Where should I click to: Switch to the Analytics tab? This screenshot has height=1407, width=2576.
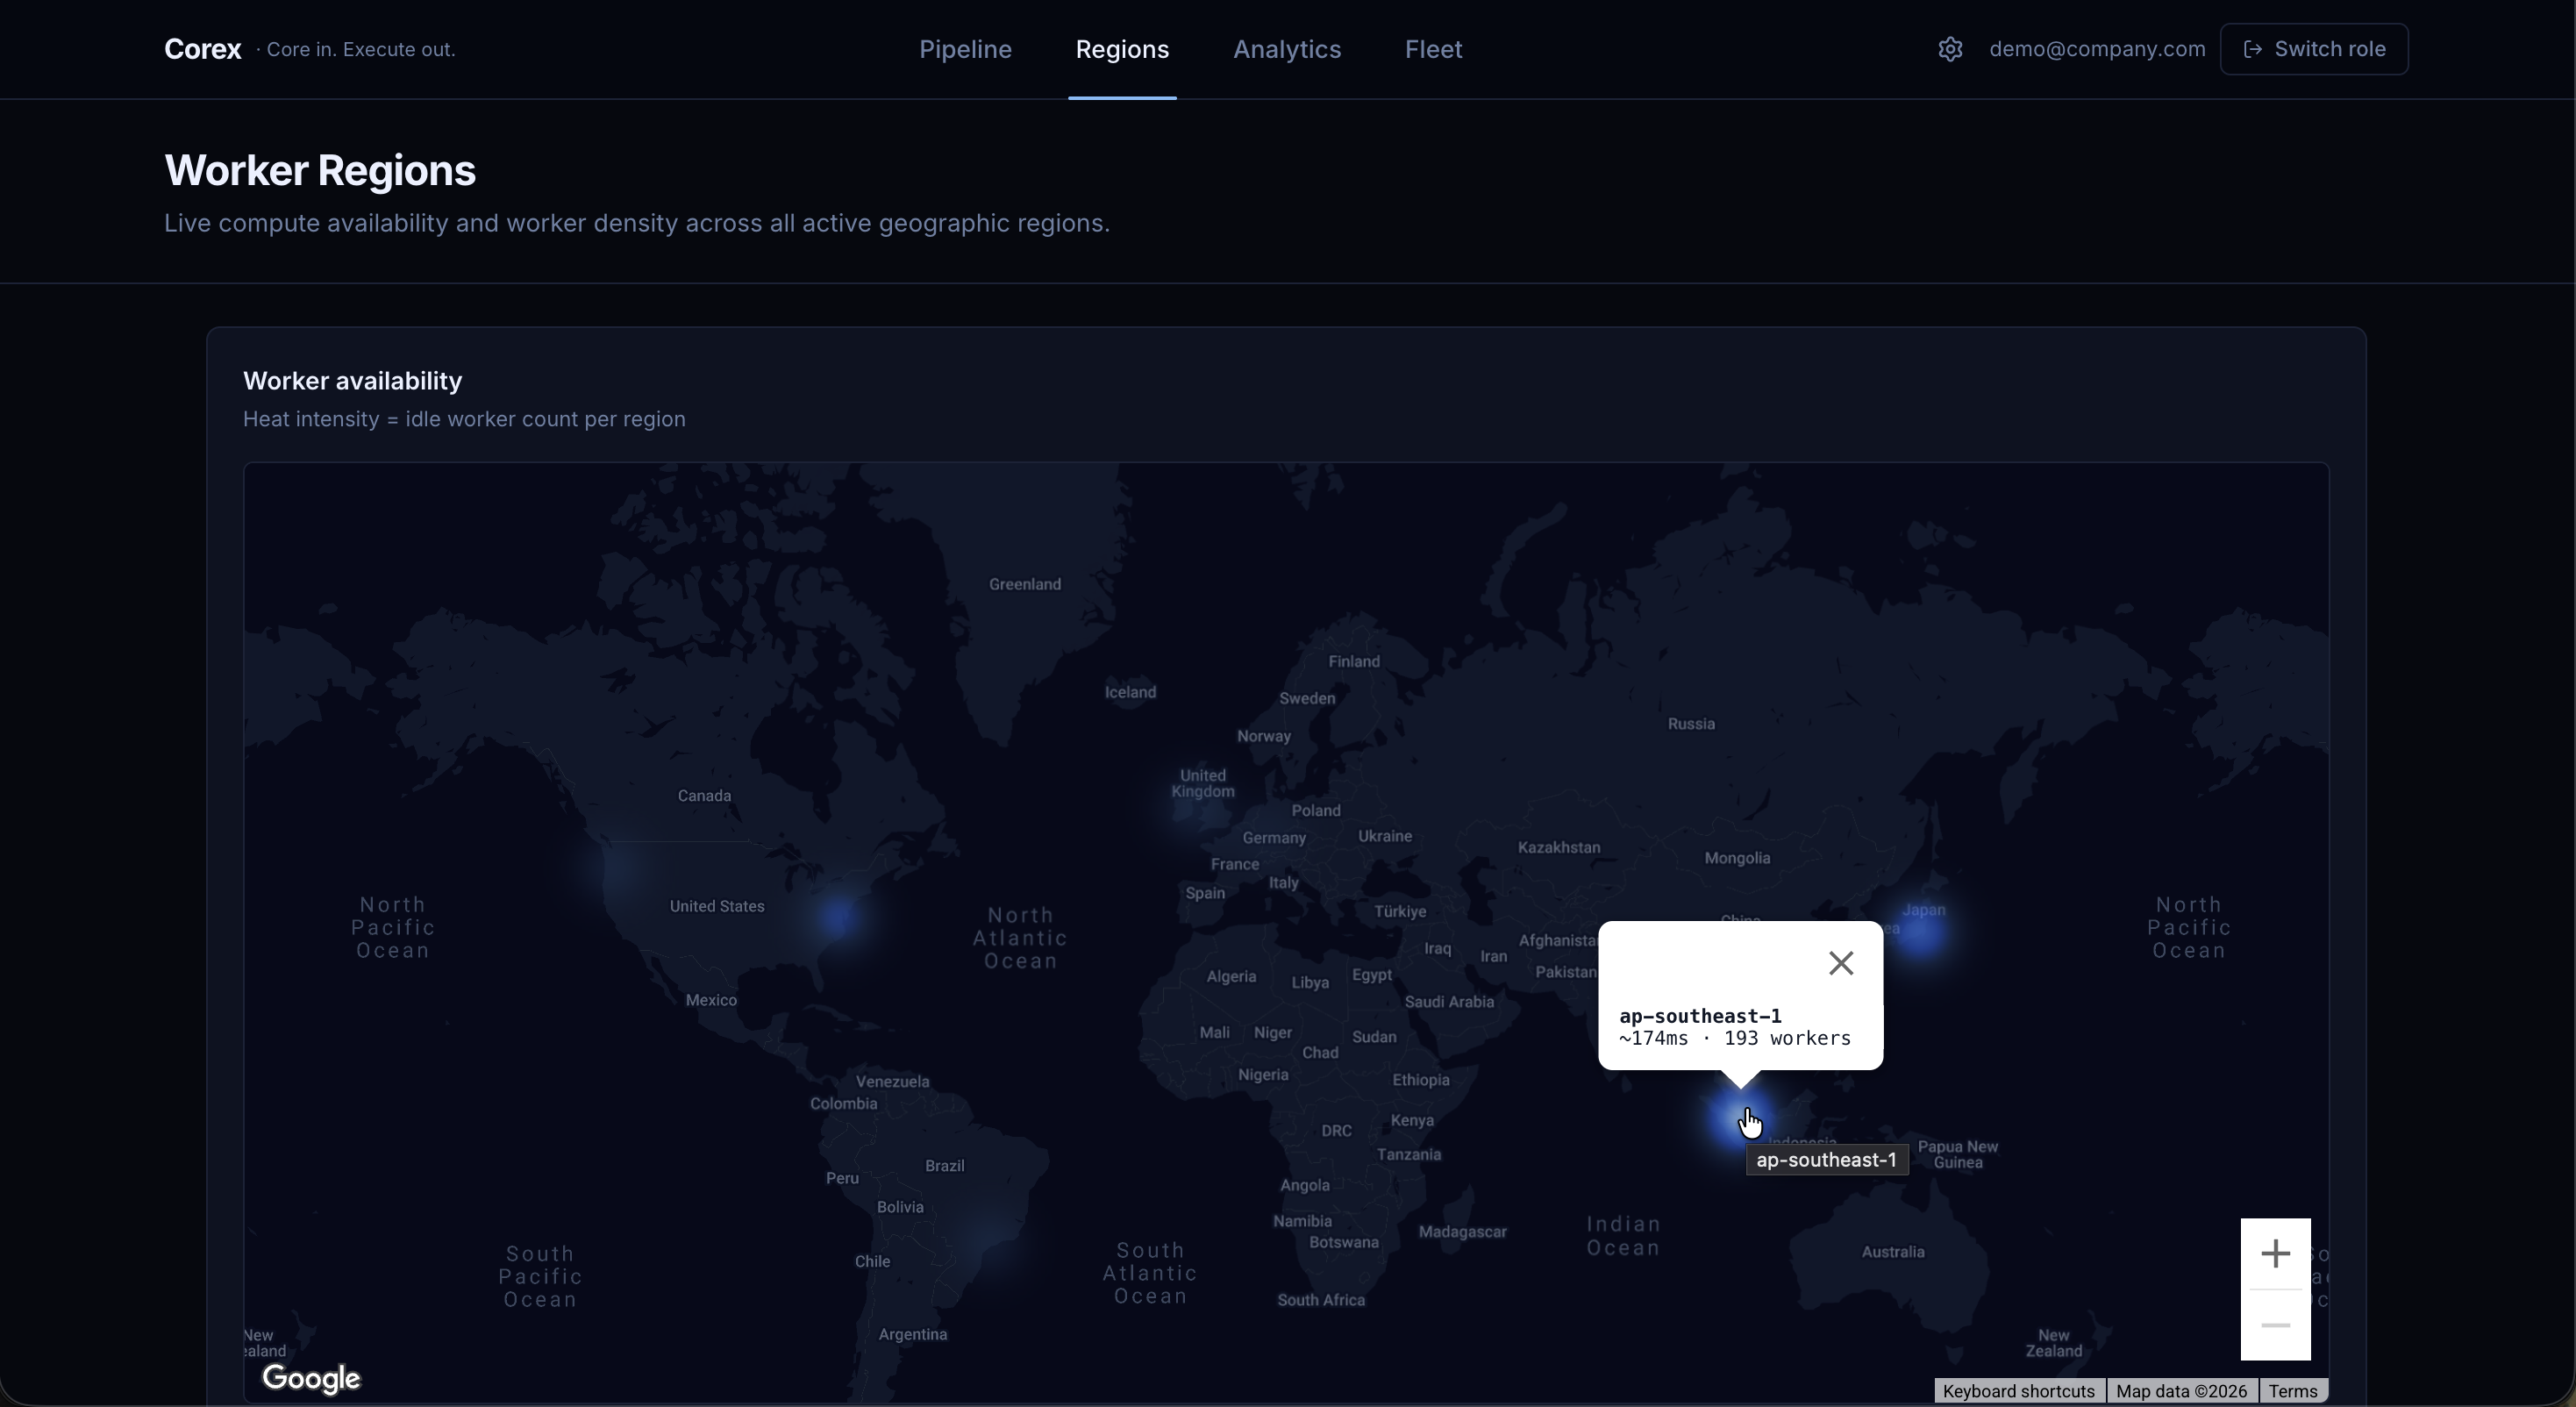[1286, 49]
